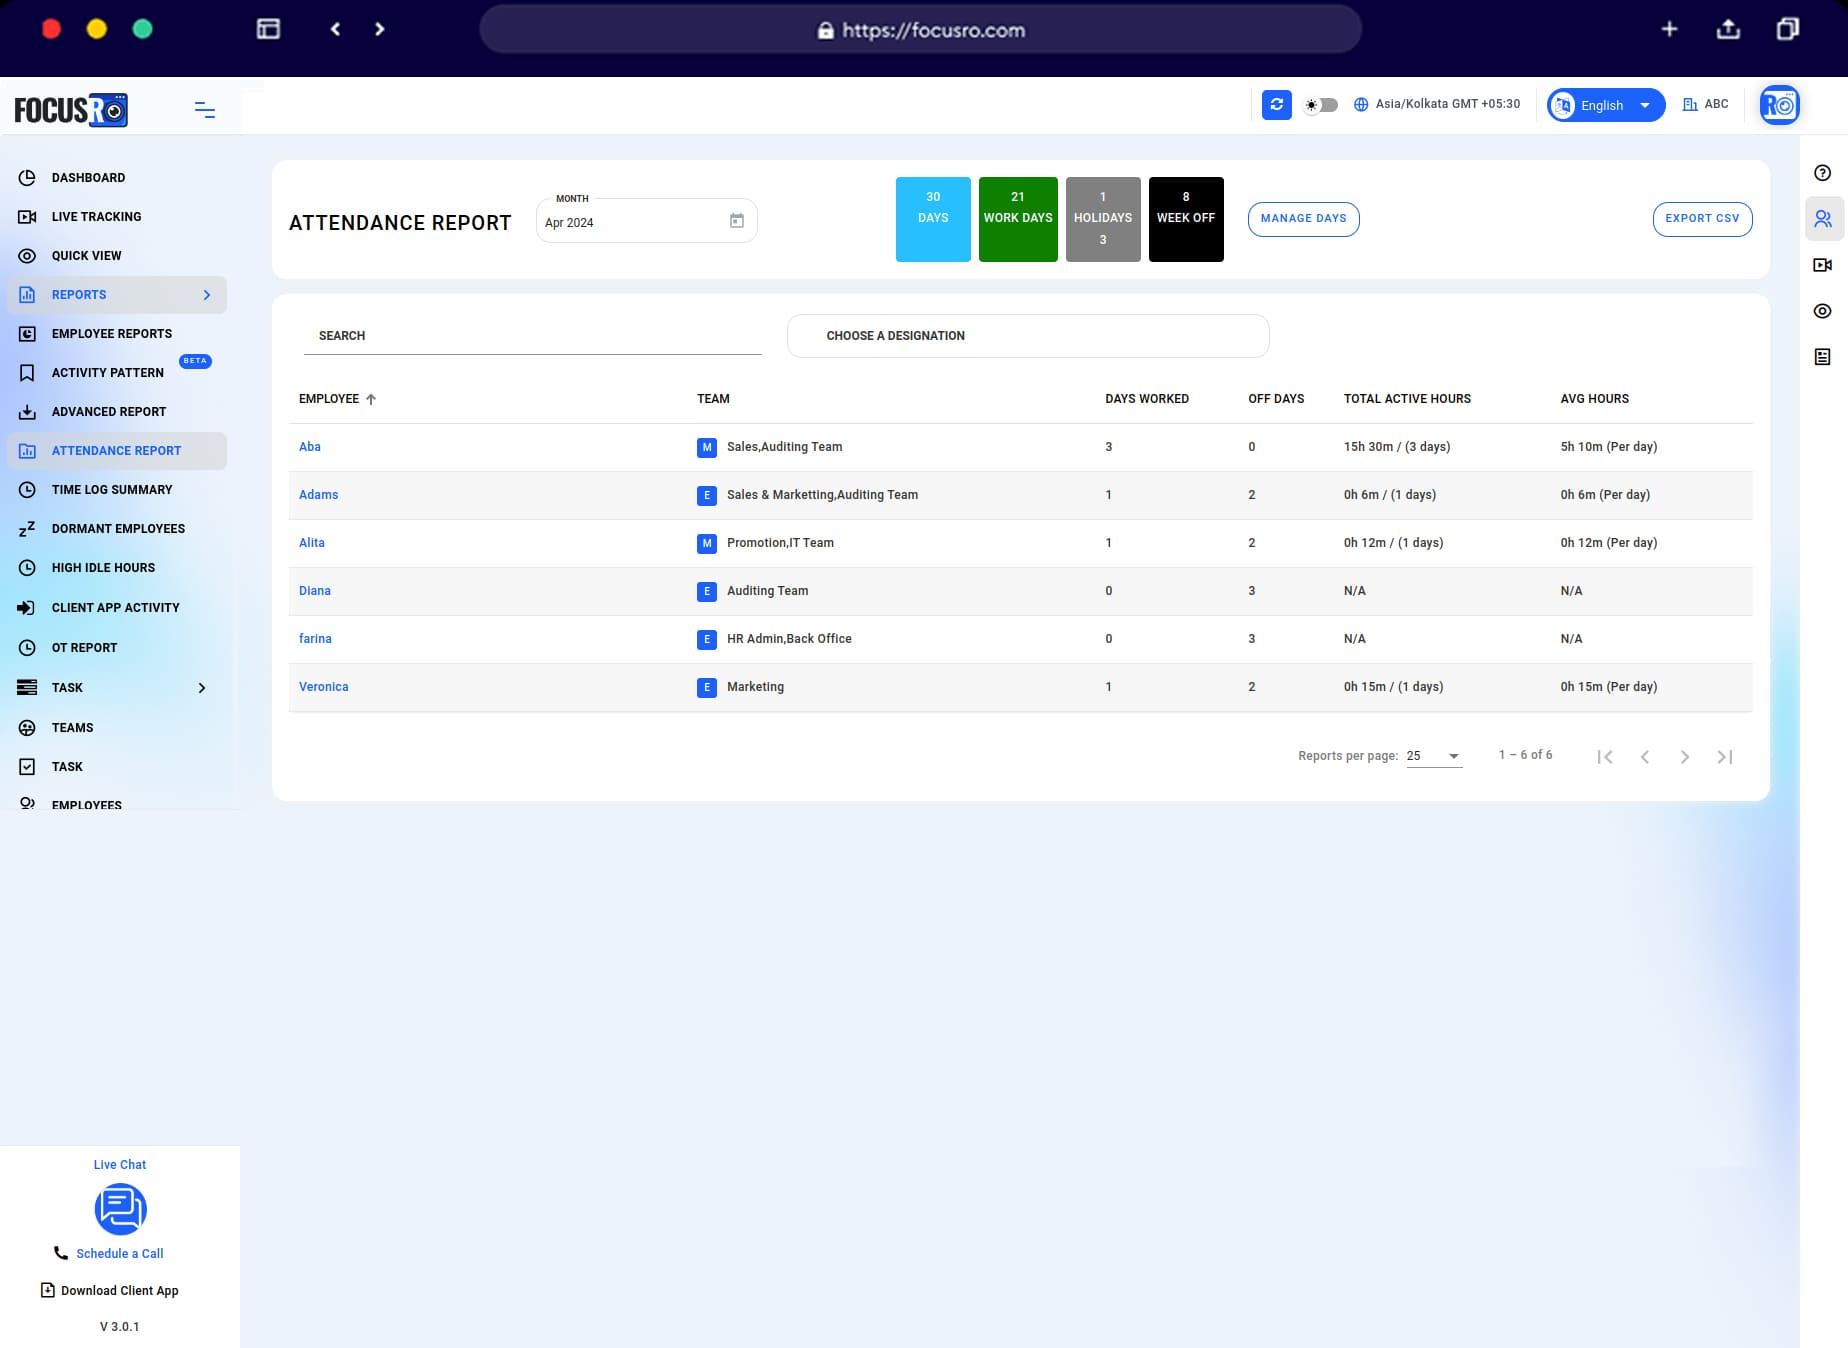The image size is (1848, 1348).
Task: Open employee Veronica's report link
Action: (323, 687)
